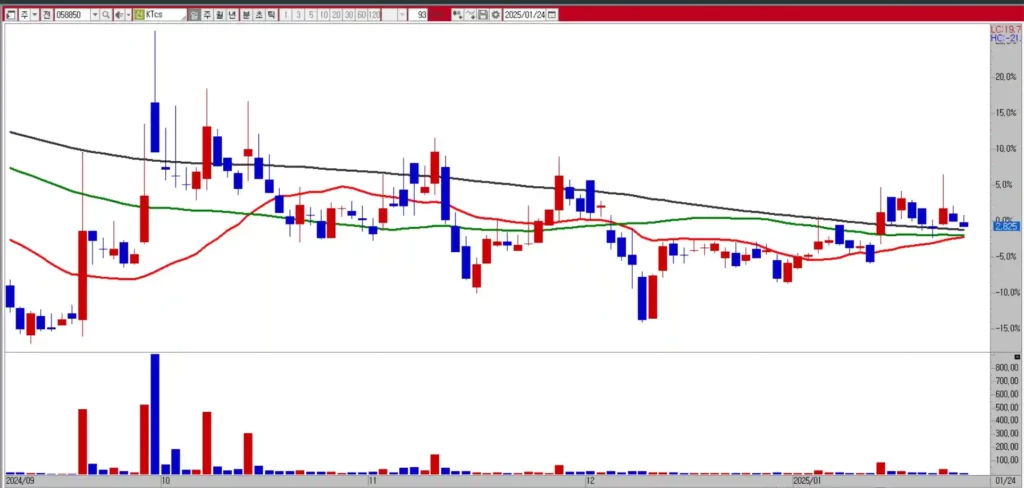Open the dropdown arrow beside speaker icon
1024x488 pixels.
pos(128,15)
